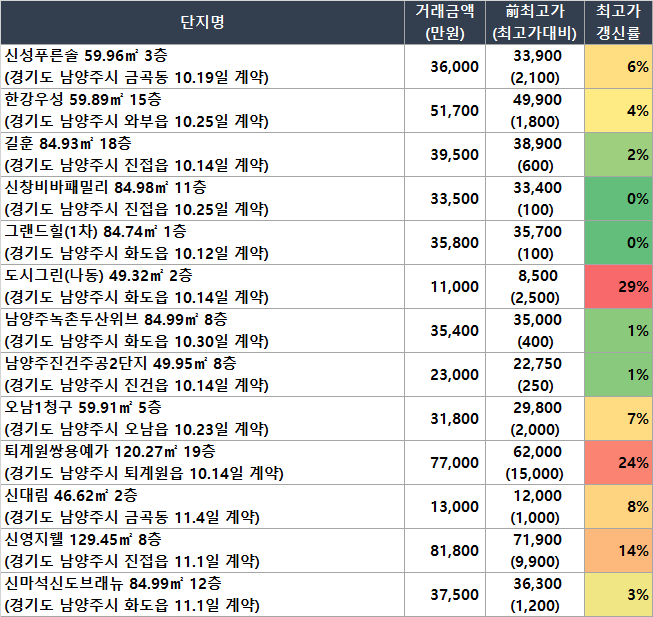Click the 23,000 transaction amount cell
Viewport: 653px width, 617px height.
click(x=445, y=375)
